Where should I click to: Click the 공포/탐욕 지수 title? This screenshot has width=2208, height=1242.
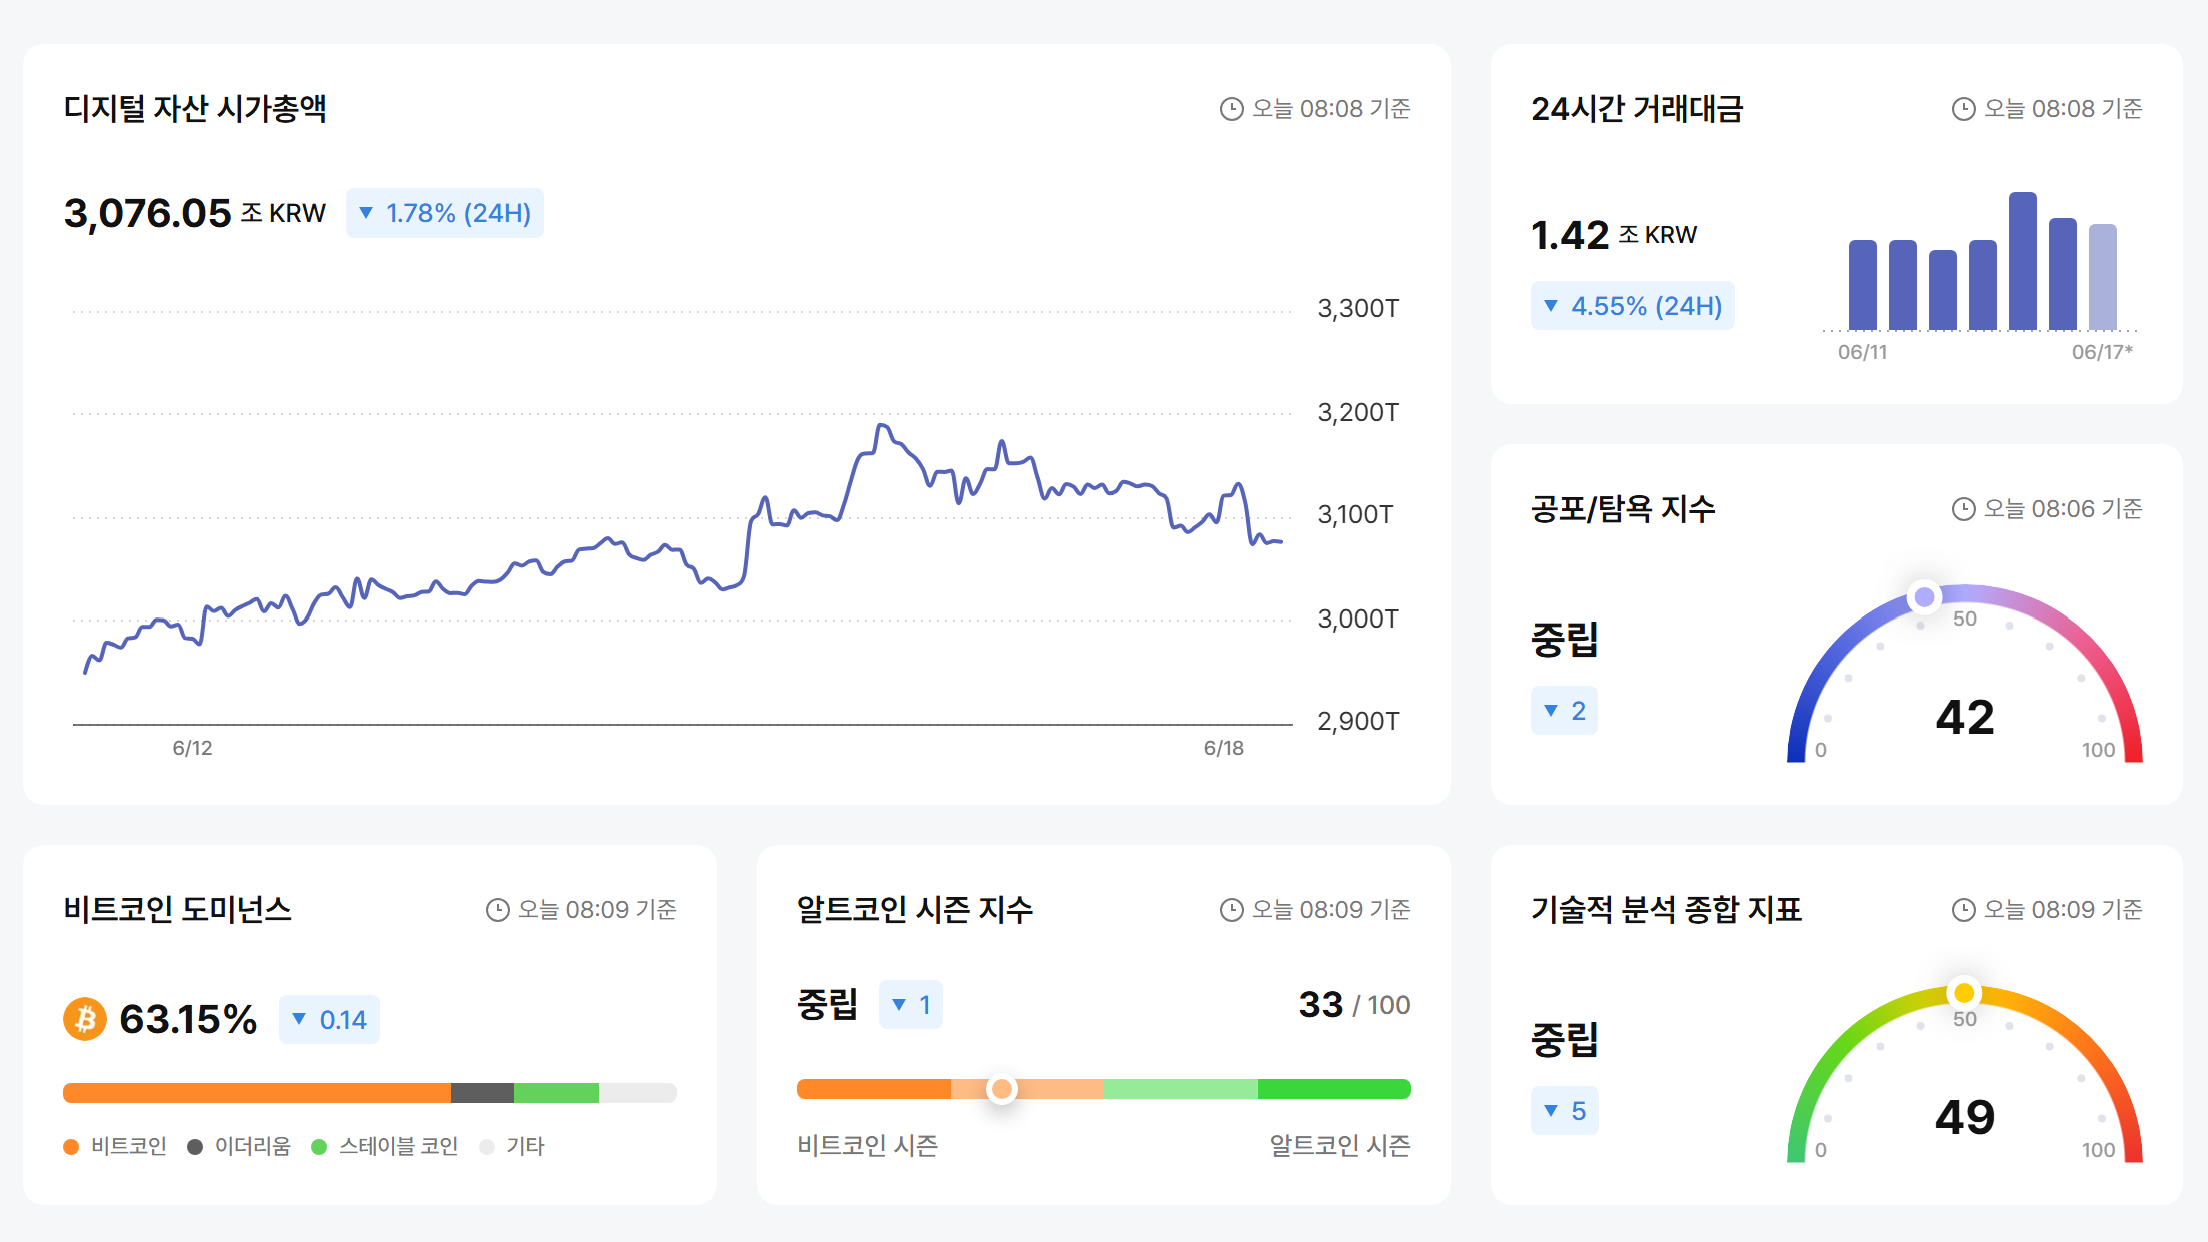tap(1623, 509)
